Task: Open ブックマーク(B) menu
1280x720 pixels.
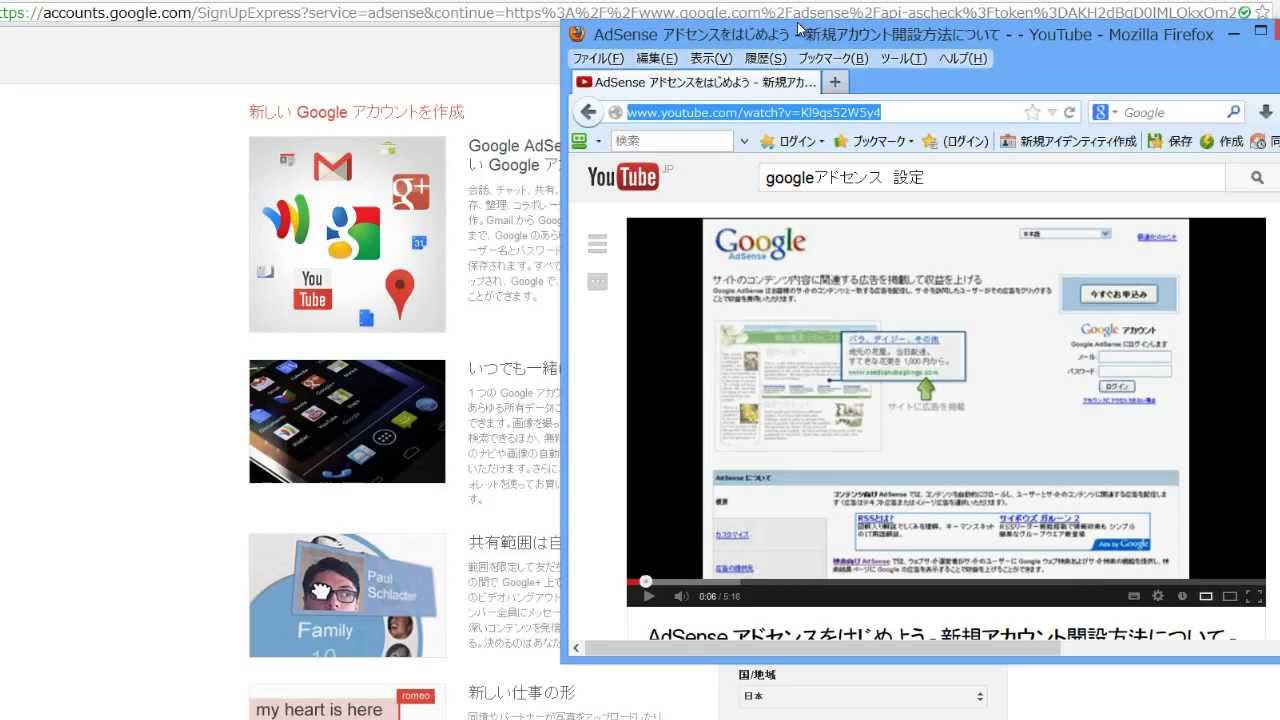Action: coord(833,58)
